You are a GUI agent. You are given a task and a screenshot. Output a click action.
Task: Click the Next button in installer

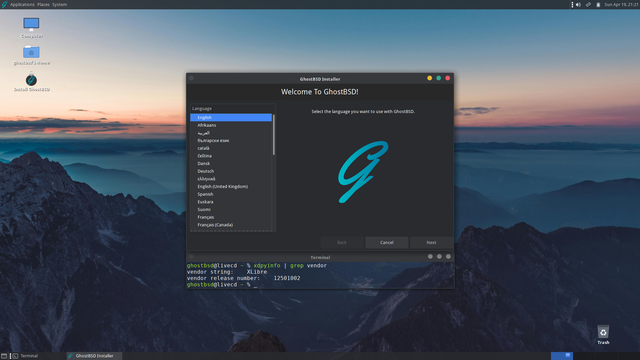[431, 242]
